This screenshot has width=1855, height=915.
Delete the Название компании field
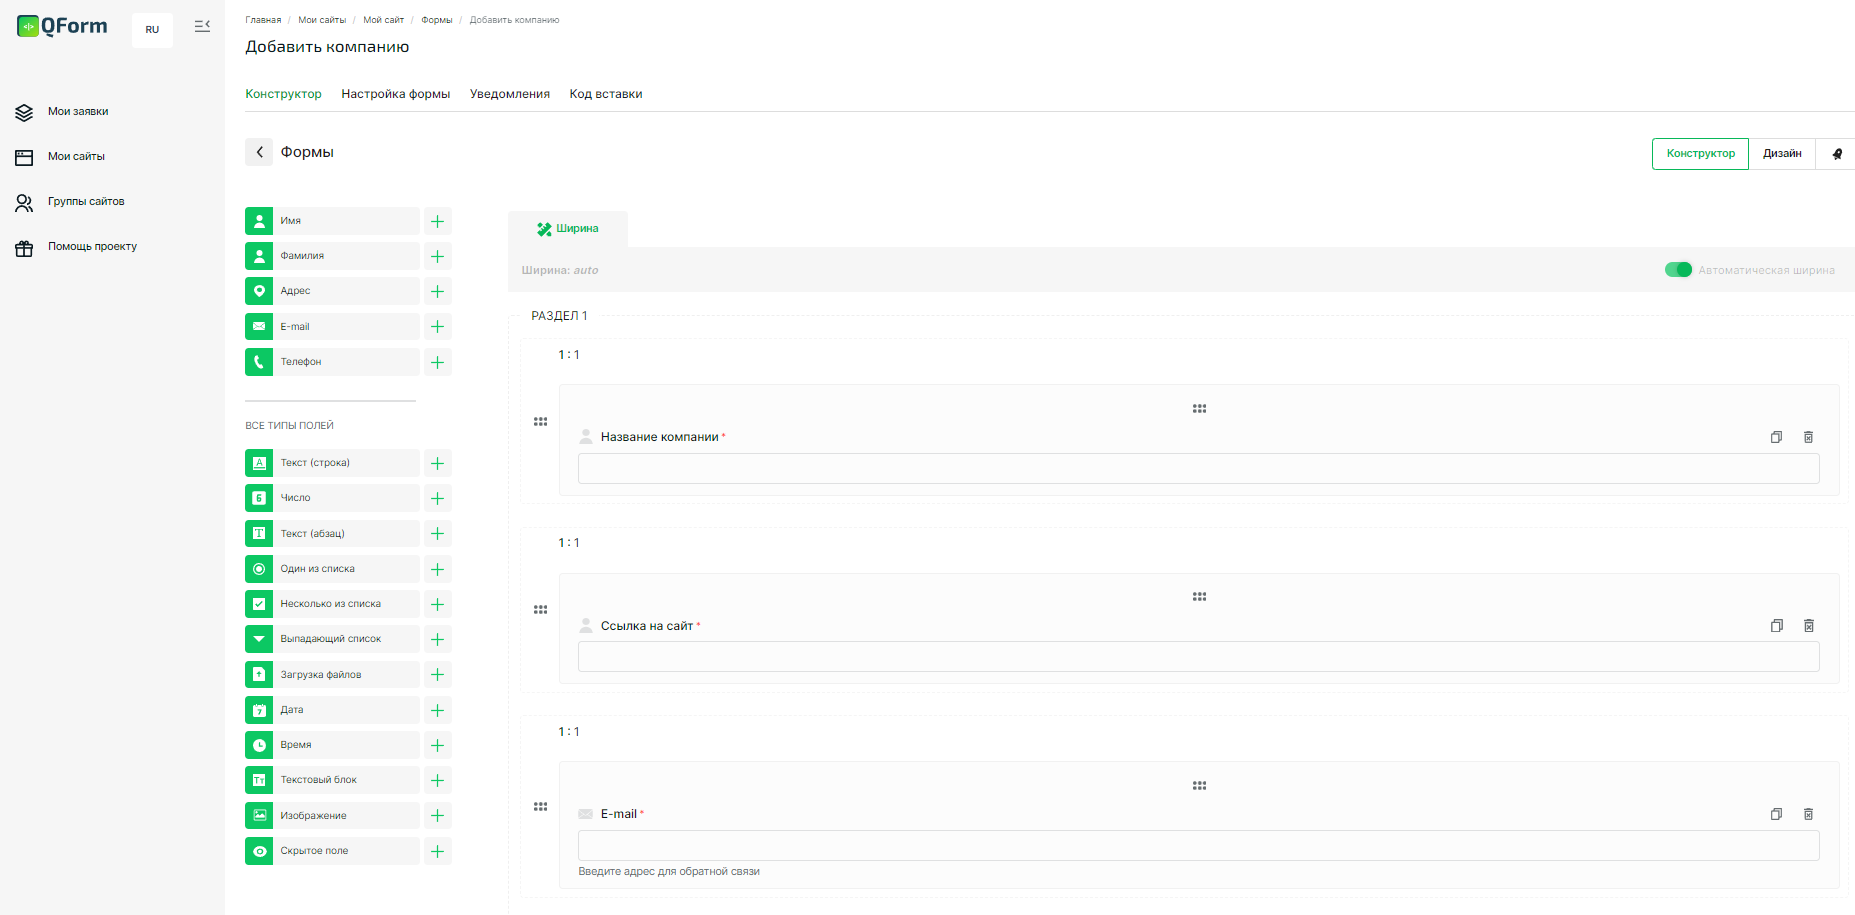[1808, 437]
